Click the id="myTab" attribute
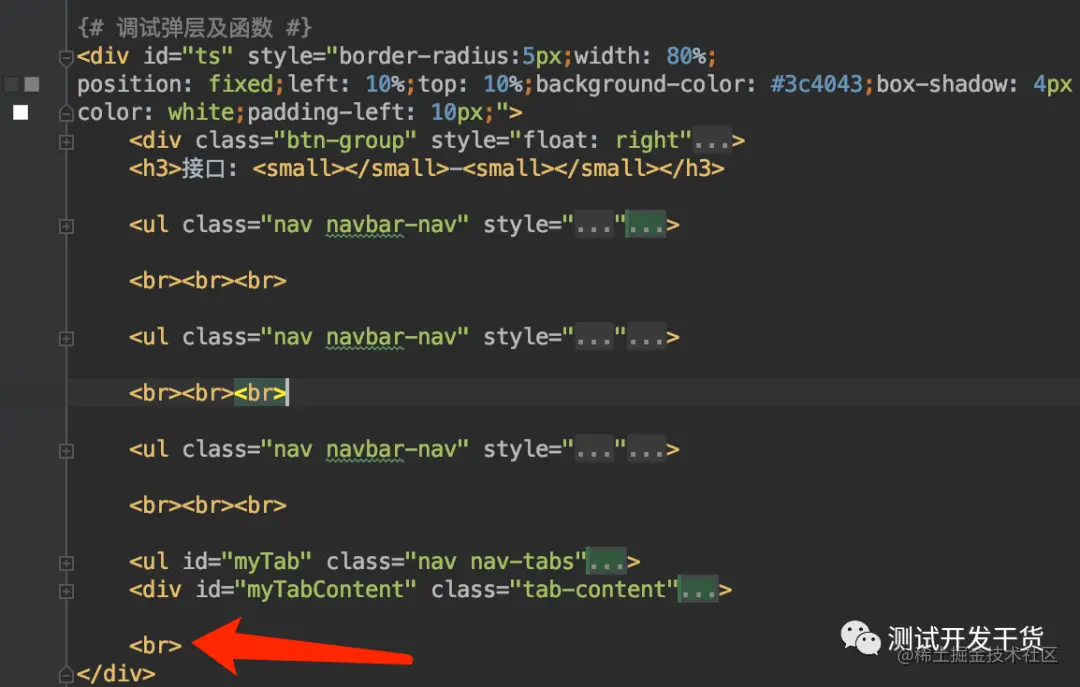 247,562
